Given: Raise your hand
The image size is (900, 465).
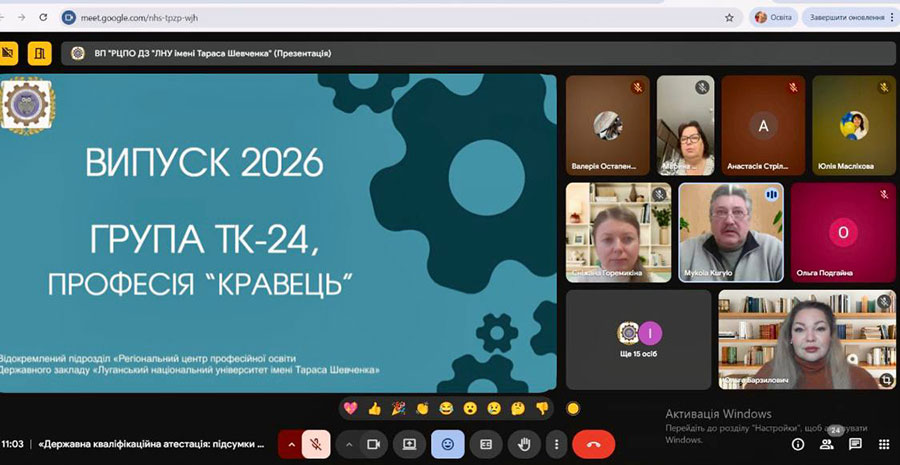Looking at the screenshot, I should click(x=524, y=444).
